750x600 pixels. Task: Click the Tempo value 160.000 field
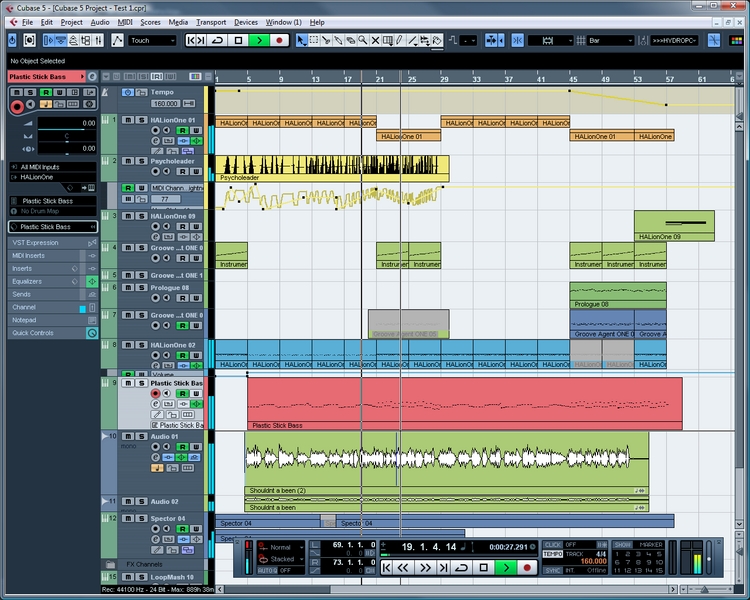coord(165,103)
